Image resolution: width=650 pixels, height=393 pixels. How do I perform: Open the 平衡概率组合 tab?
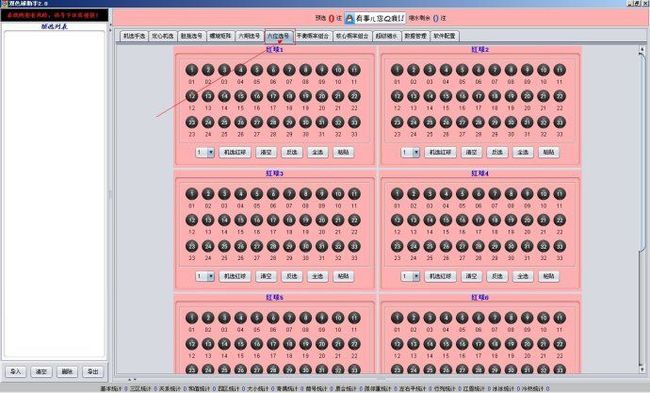click(313, 36)
